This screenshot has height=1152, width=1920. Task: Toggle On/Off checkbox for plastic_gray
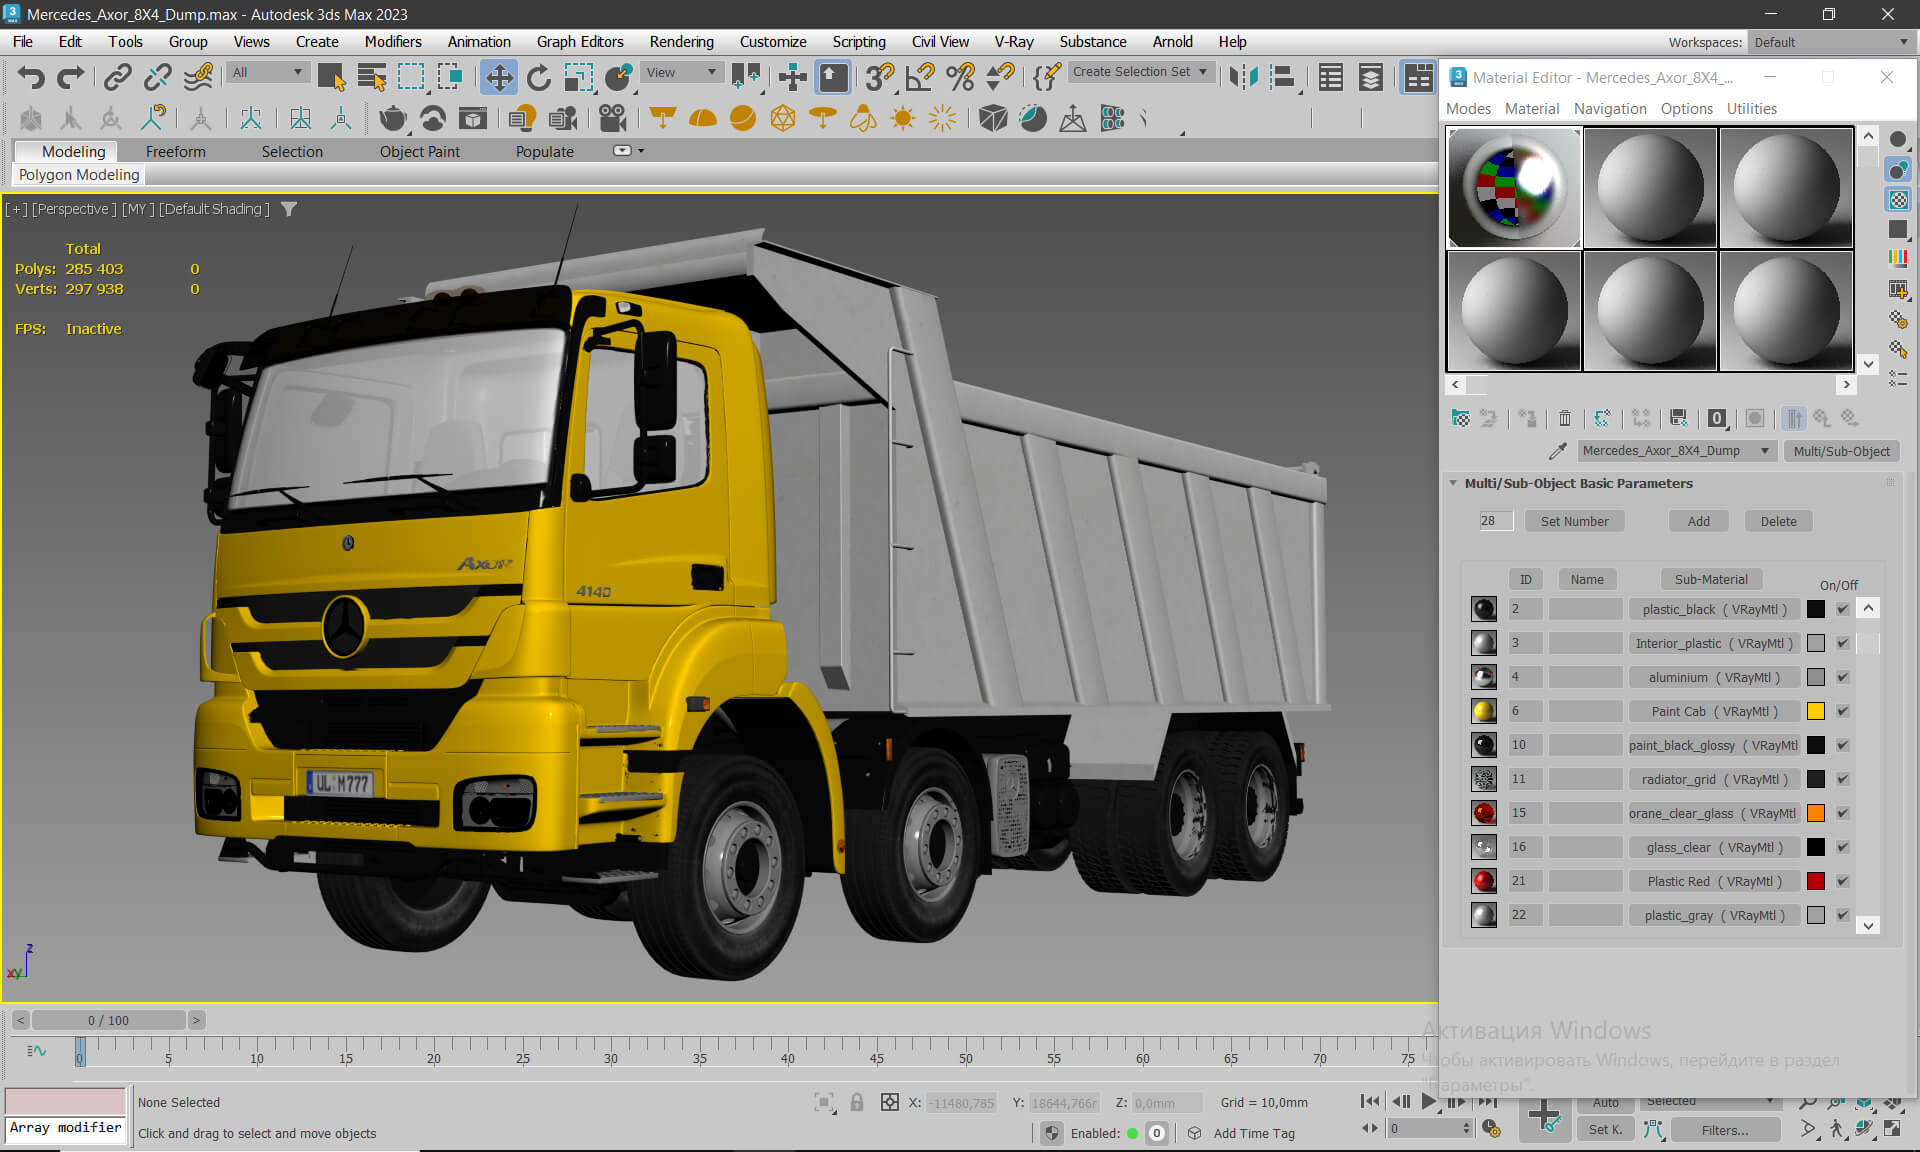point(1842,915)
